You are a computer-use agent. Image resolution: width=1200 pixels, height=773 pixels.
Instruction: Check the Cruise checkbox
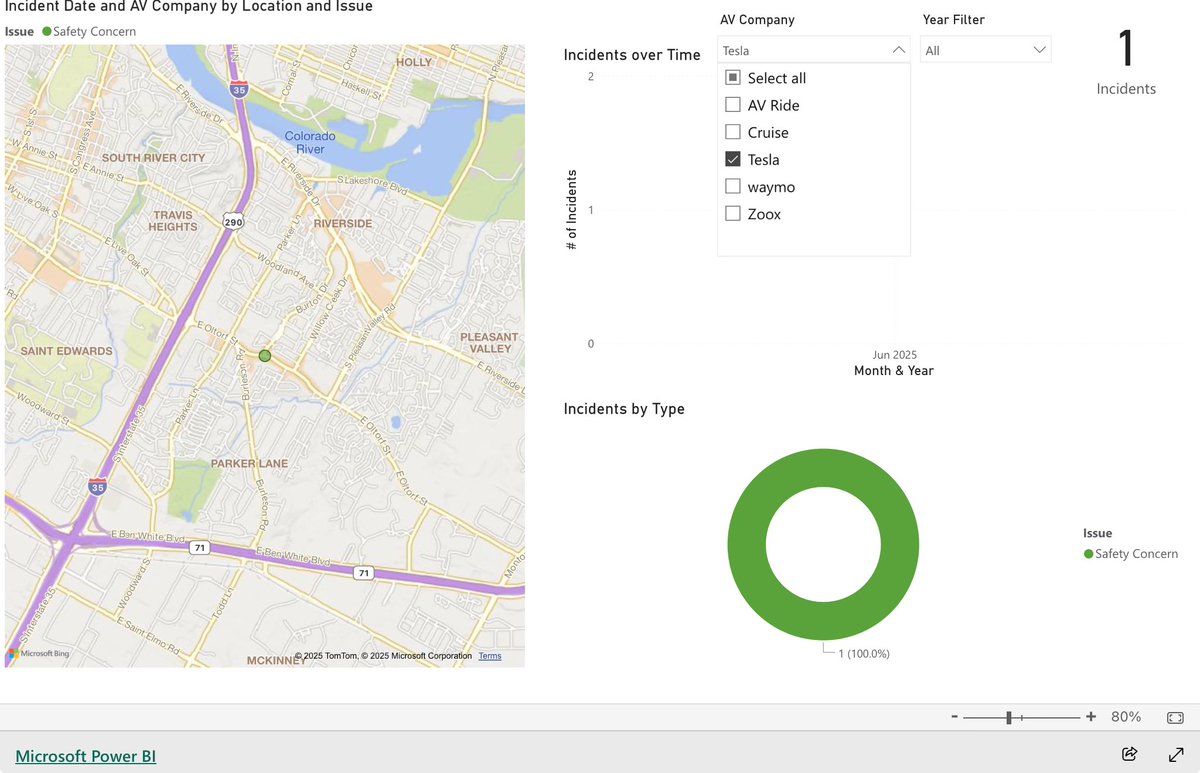732,132
